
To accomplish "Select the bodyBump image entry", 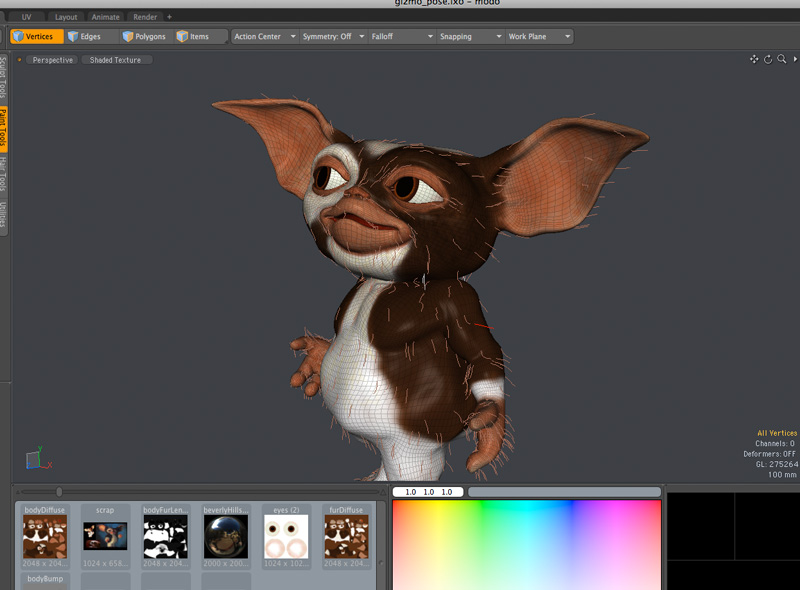I will tap(45, 581).
